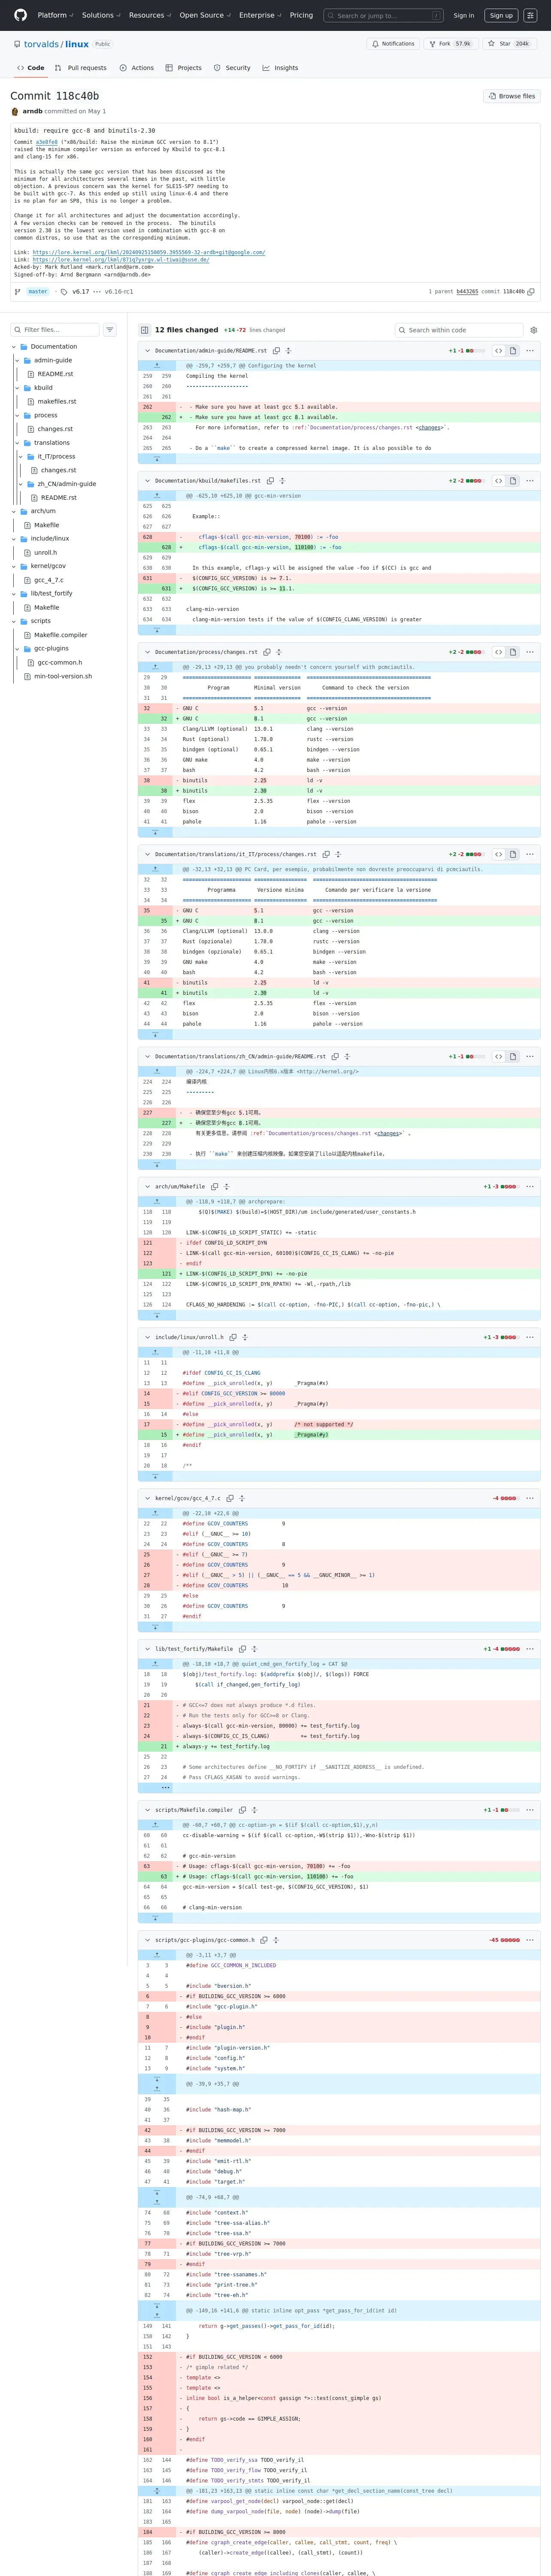
Task: Select unroll.h in the file tree
Action: (45, 553)
